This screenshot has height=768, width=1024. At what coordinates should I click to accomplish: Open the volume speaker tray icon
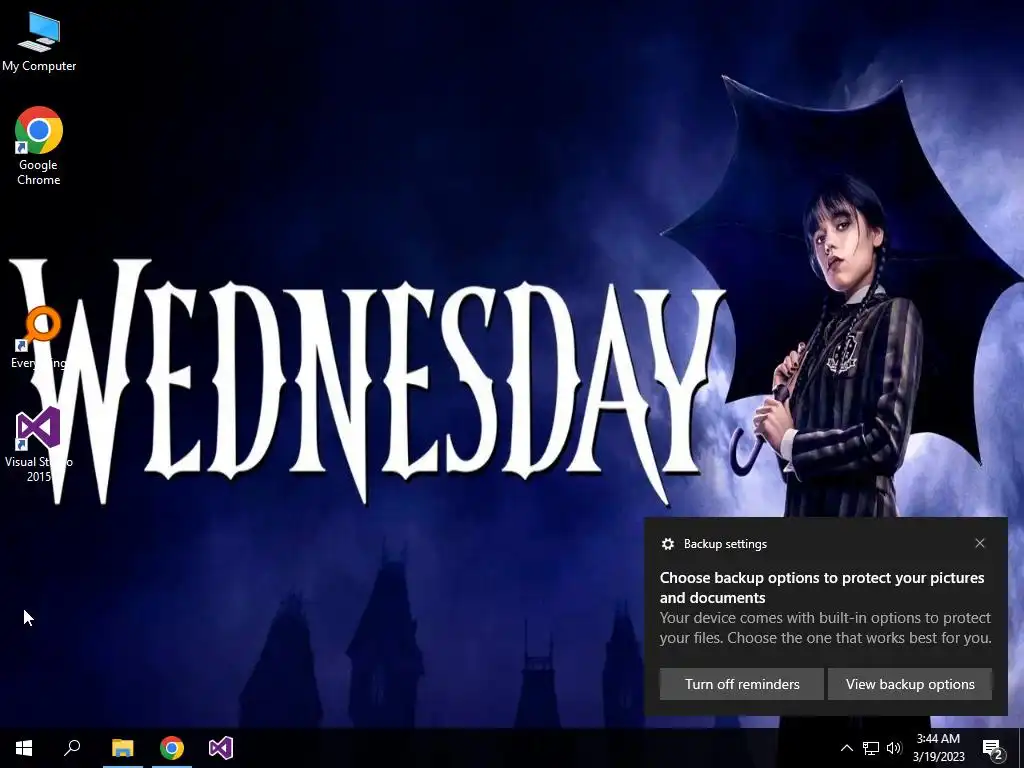894,748
